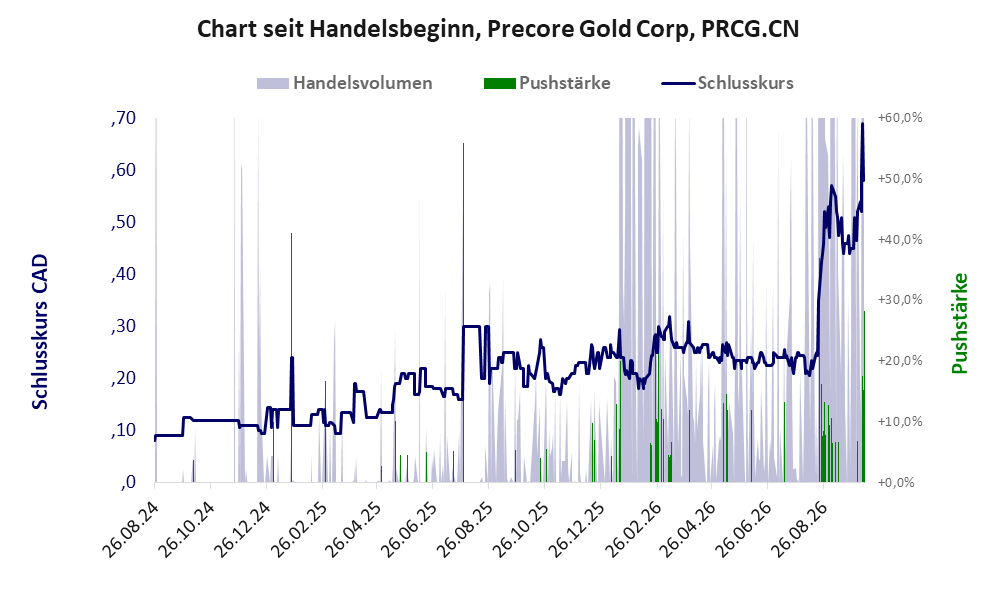The image size is (997, 590).
Task: Select the Handelsvolumen legend label
Action: click(362, 83)
